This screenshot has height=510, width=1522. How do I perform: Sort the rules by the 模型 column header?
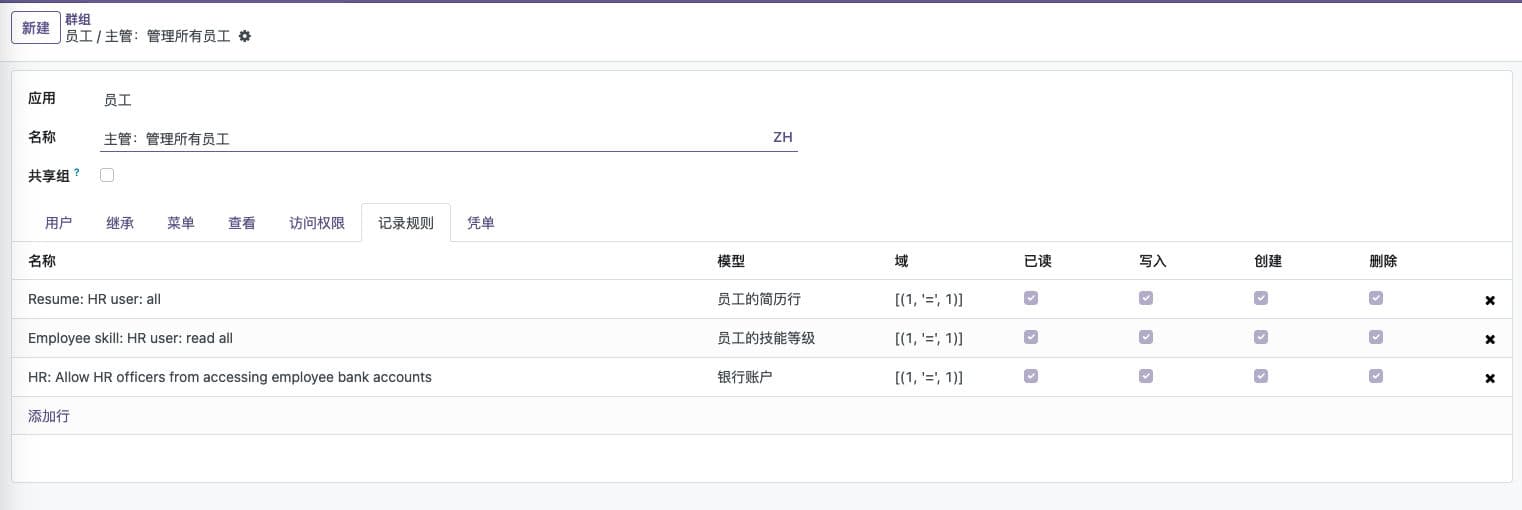[x=731, y=261]
